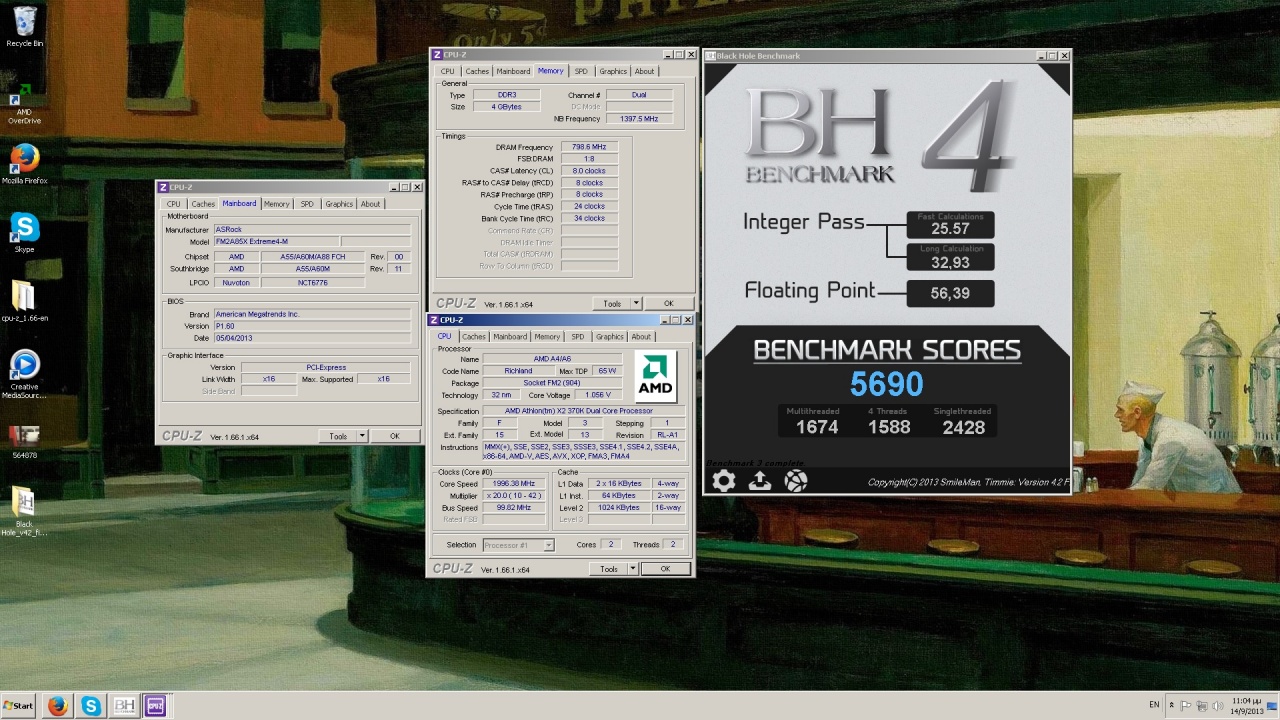The width and height of the screenshot is (1280, 720).
Task: Switch to CPU-Z taskbar button
Action: coord(155,706)
